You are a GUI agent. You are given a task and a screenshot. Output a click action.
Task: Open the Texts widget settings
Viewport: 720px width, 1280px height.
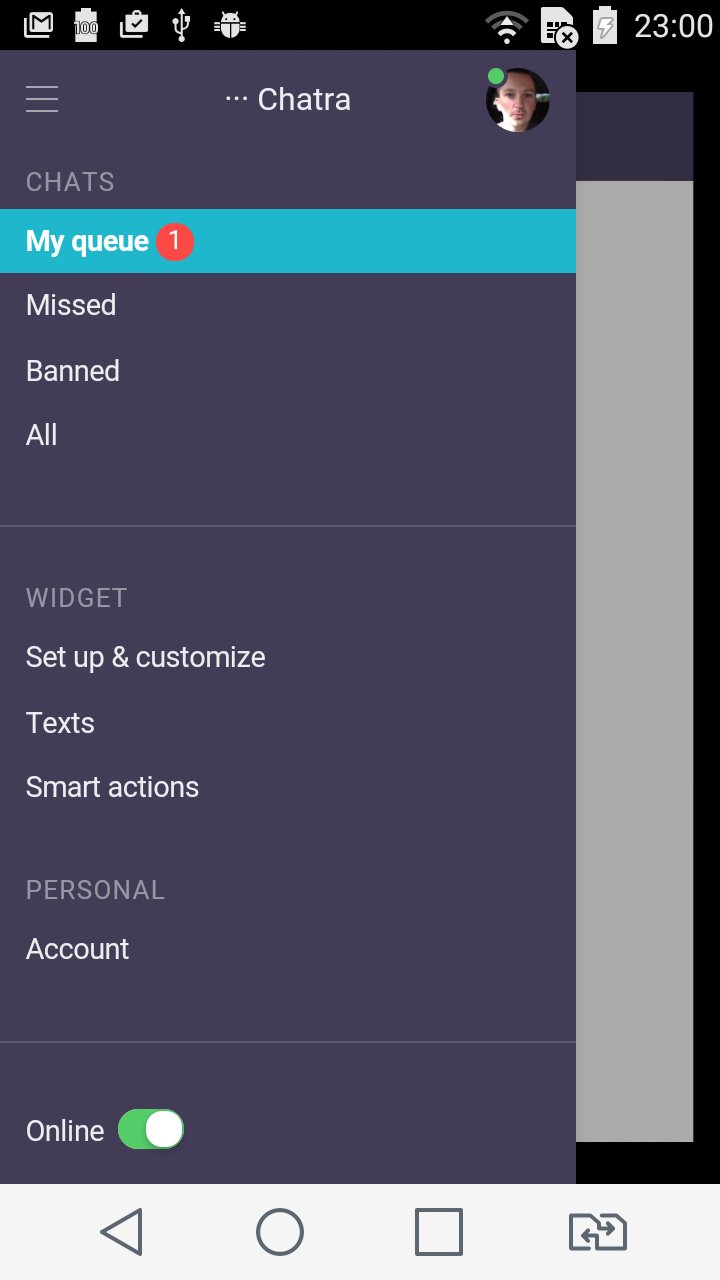288,723
